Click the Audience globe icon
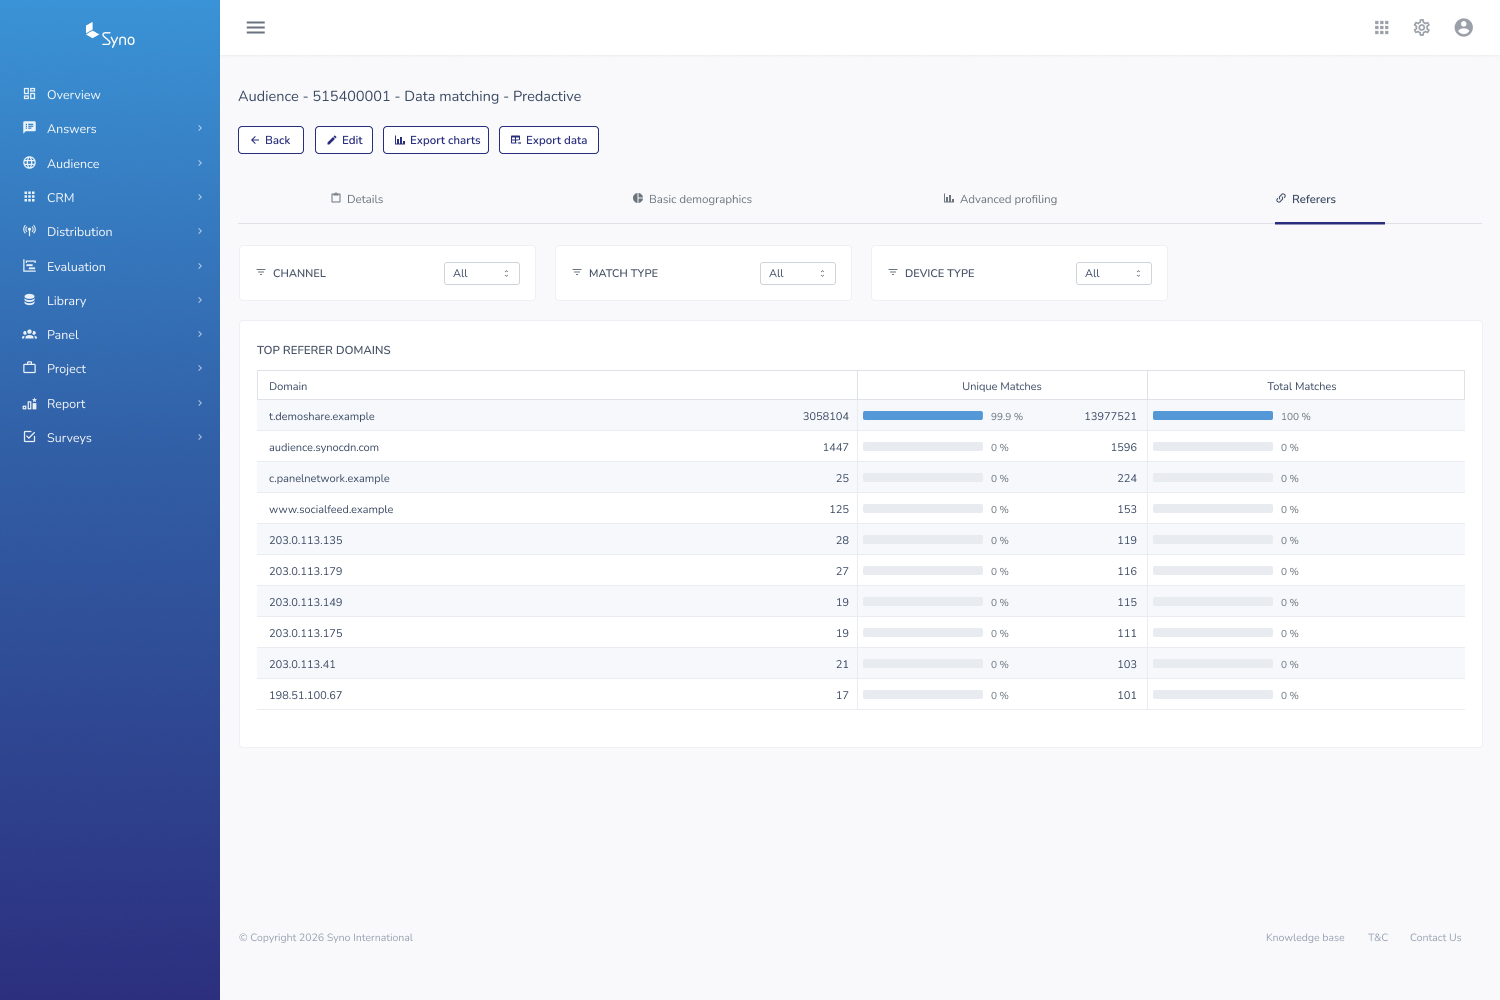Image resolution: width=1500 pixels, height=1000 pixels. click(29, 163)
